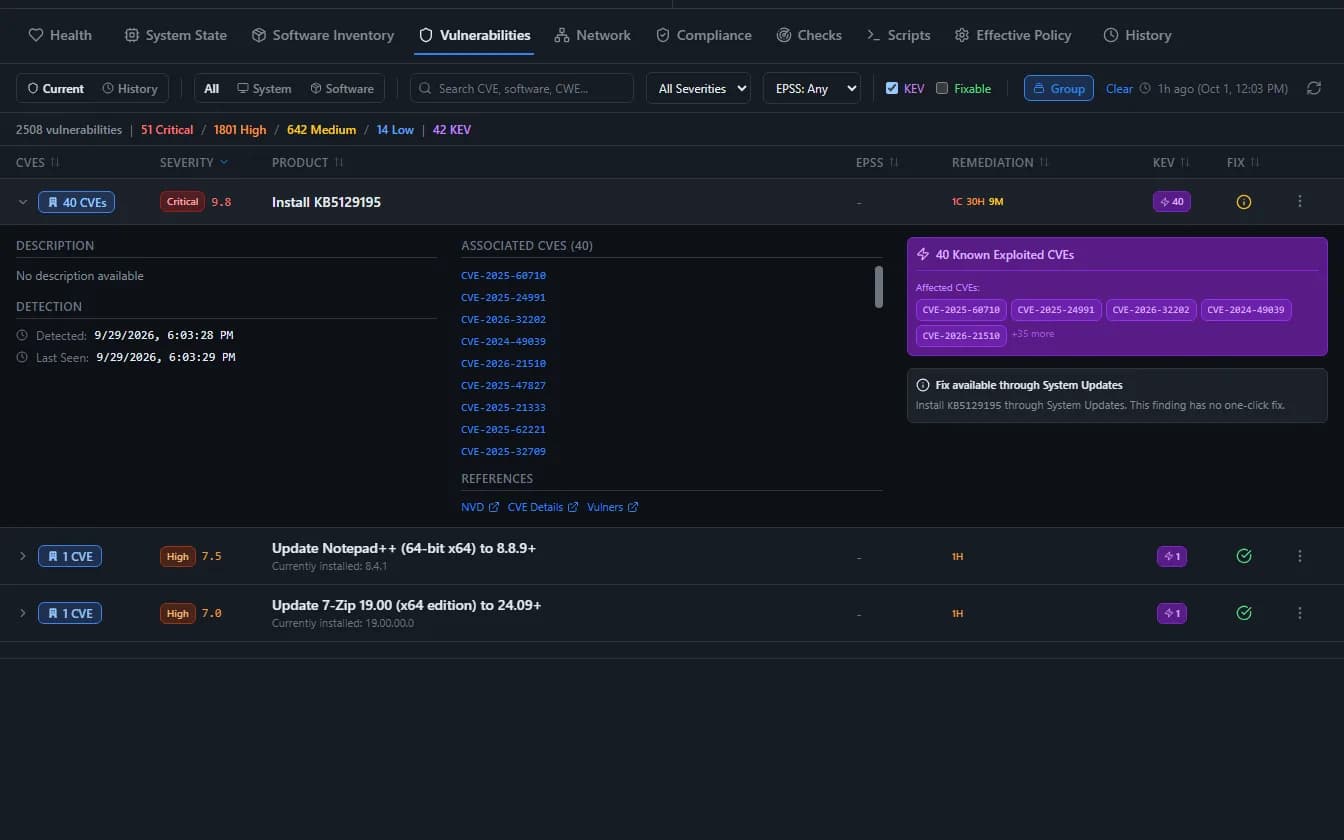
Task: Click the KEV badge on Notepad++ row
Action: tap(1172, 556)
